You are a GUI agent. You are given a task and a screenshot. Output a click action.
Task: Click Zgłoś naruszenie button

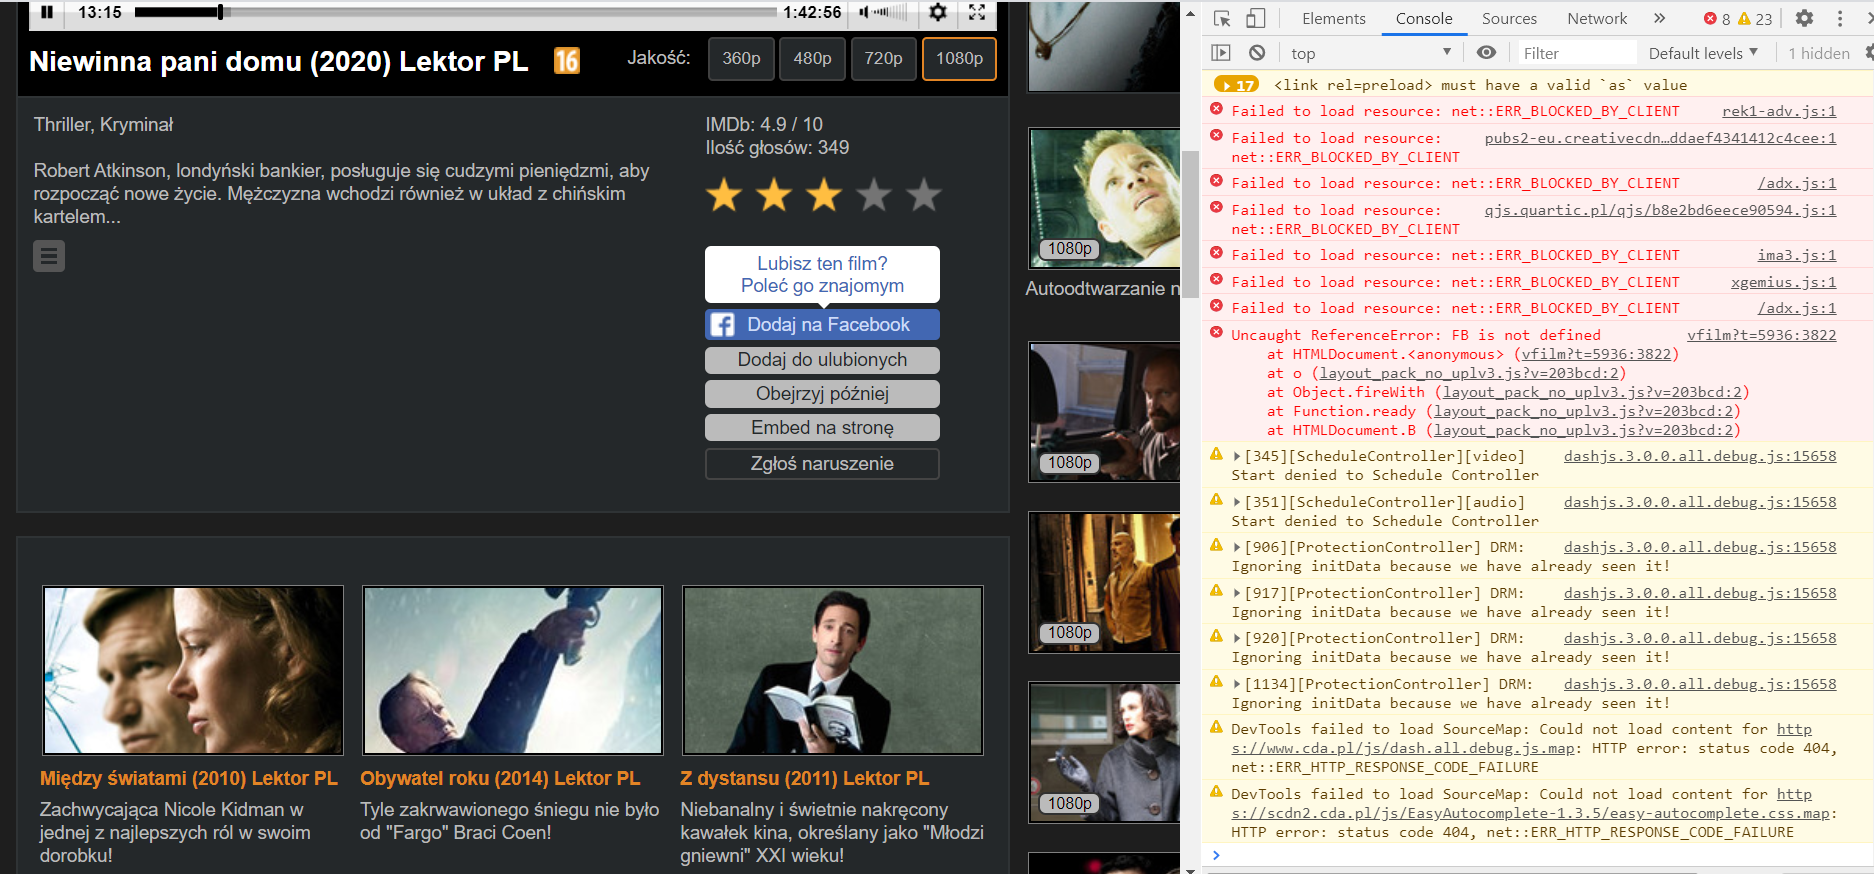tap(822, 464)
